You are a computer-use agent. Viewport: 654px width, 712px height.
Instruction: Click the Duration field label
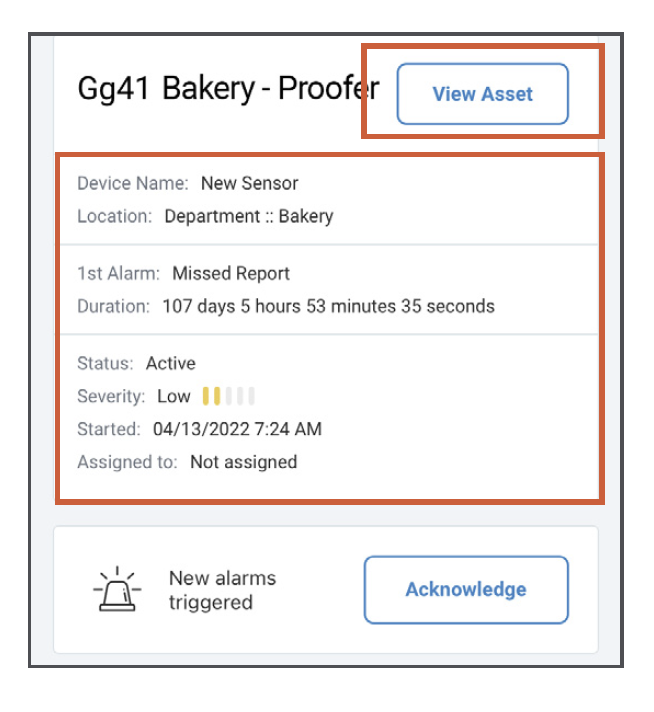pos(114,306)
